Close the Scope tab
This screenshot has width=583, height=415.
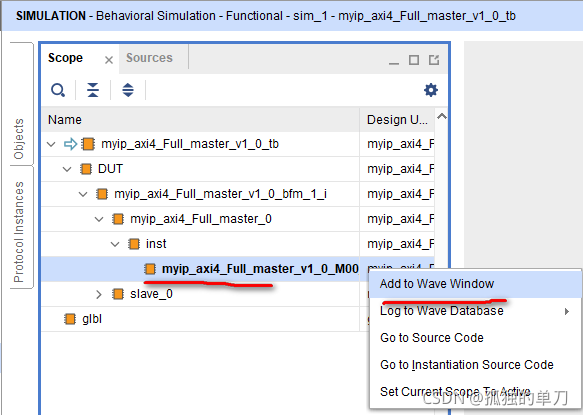pyautogui.click(x=109, y=60)
